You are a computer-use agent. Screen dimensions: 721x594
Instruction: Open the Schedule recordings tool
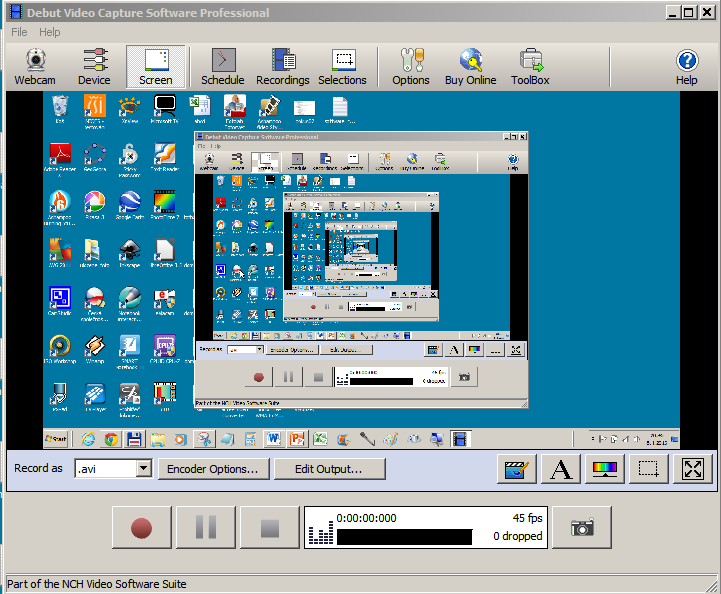pyautogui.click(x=223, y=67)
